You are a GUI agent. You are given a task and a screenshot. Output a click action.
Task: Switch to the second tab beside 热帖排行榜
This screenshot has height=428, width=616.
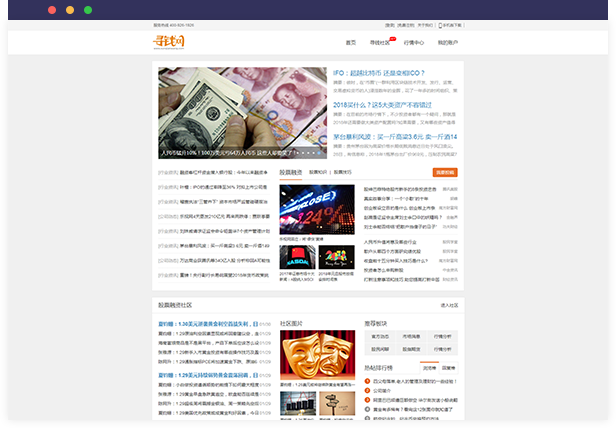(x=448, y=368)
